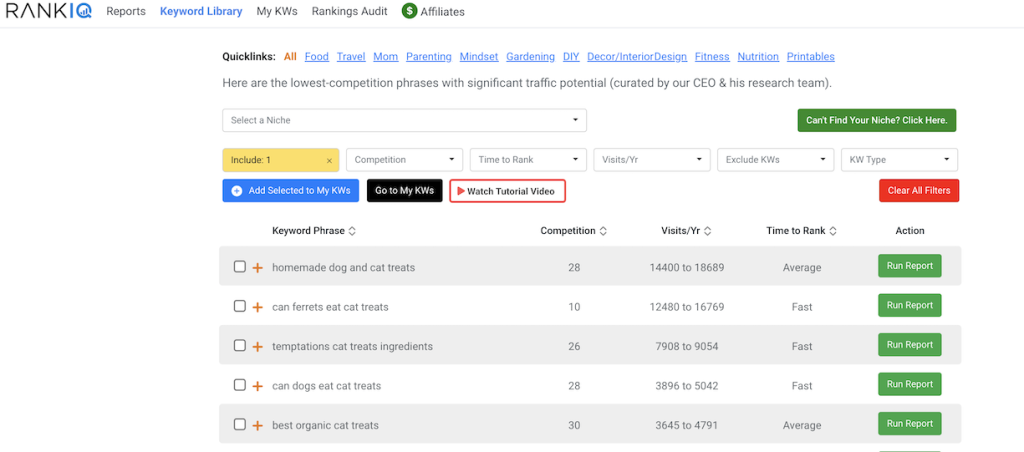
Task: Select the DIY quicklink
Action: pyautogui.click(x=571, y=57)
